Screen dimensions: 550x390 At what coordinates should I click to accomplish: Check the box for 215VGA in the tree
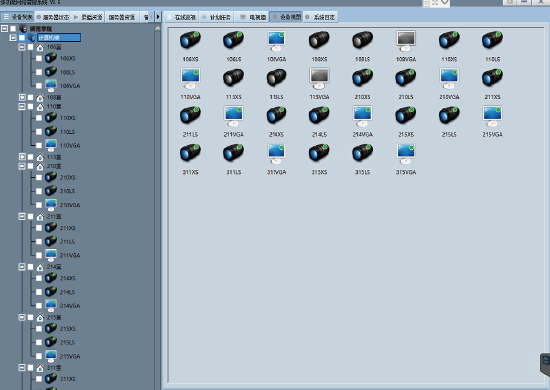(x=39, y=356)
